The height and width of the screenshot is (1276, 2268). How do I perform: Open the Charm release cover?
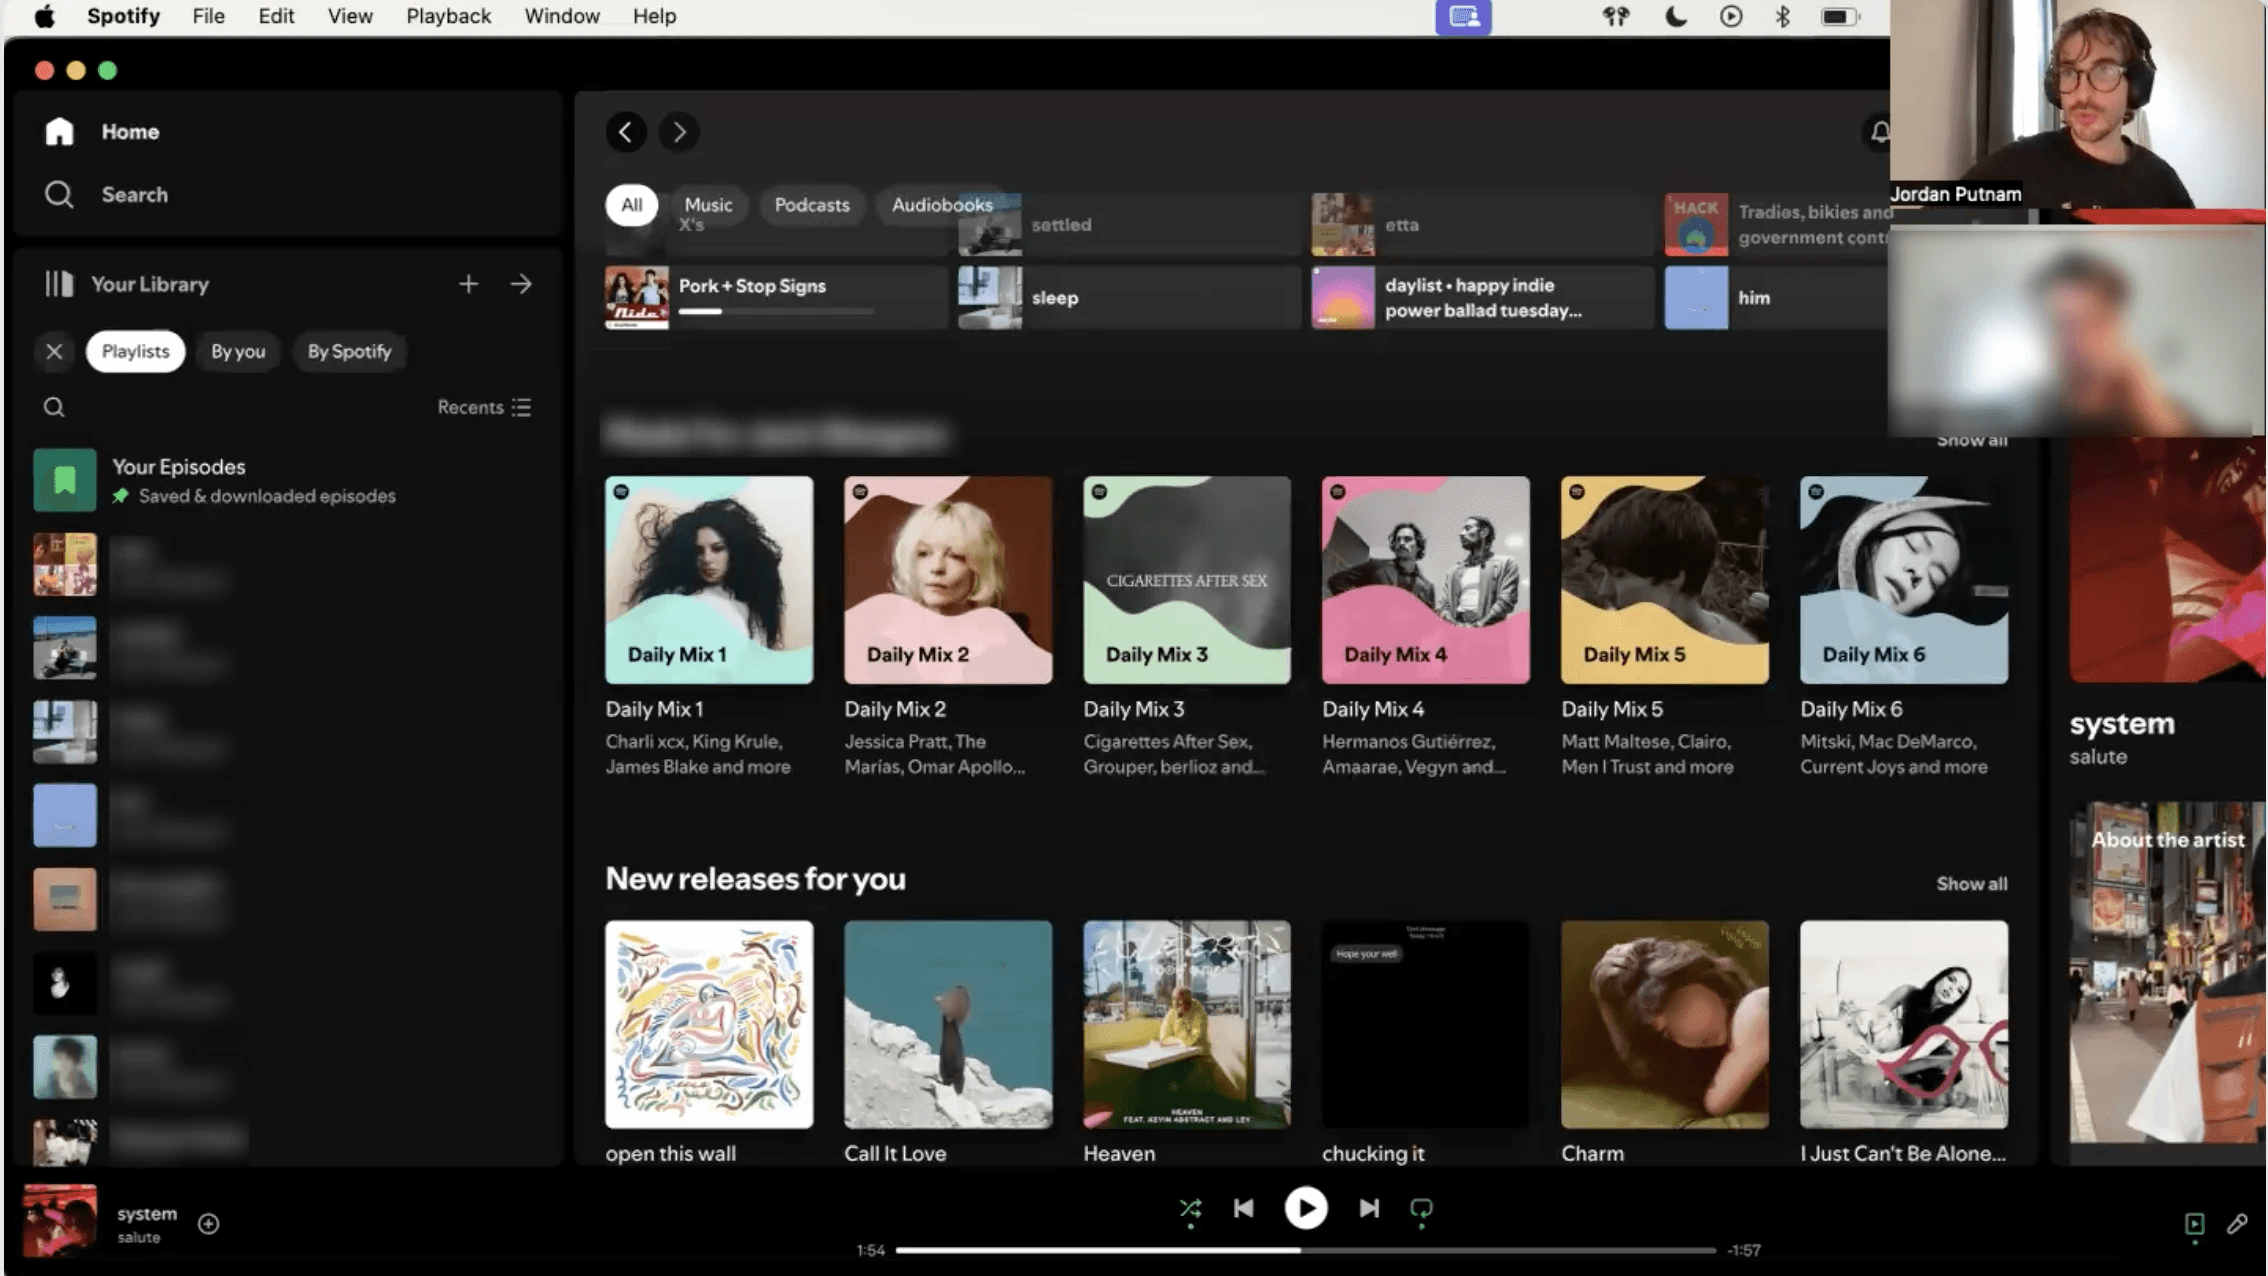pos(1665,1025)
